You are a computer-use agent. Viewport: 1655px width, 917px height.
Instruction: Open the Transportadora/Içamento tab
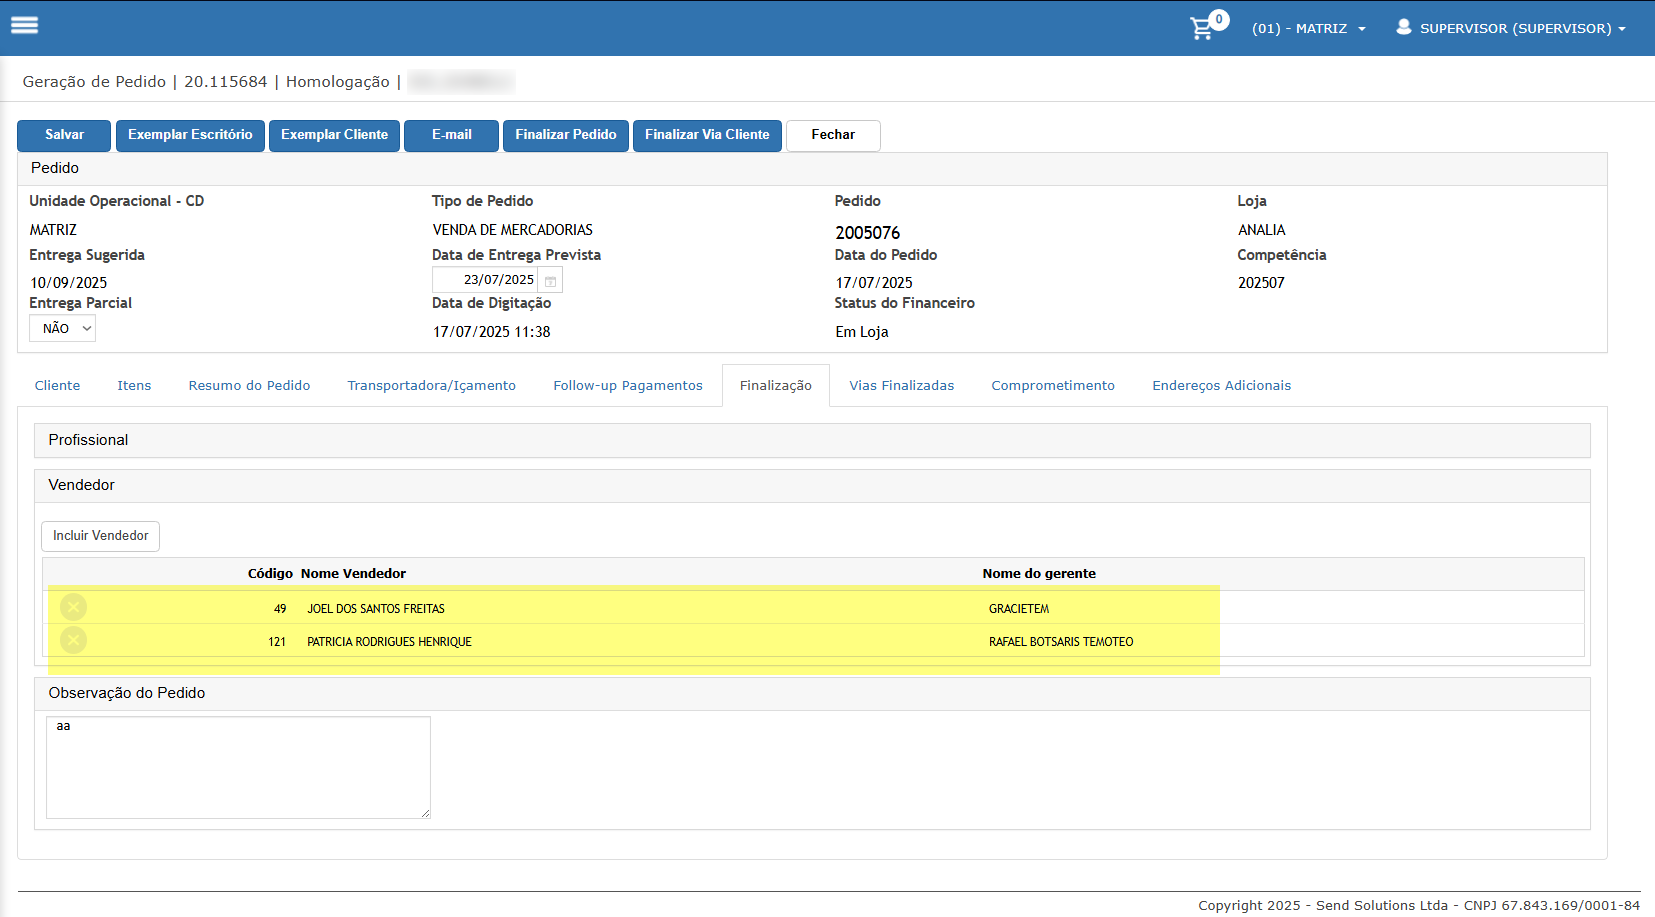[432, 385]
